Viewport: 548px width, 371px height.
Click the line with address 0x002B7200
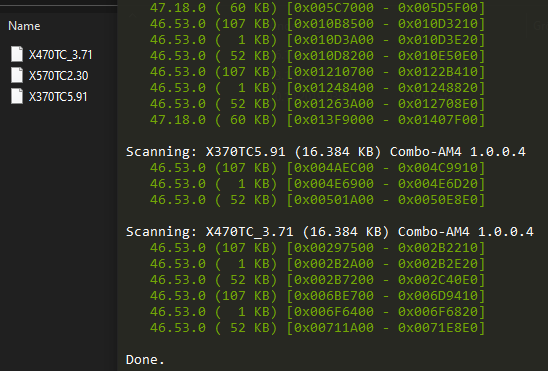pyautogui.click(x=317, y=280)
